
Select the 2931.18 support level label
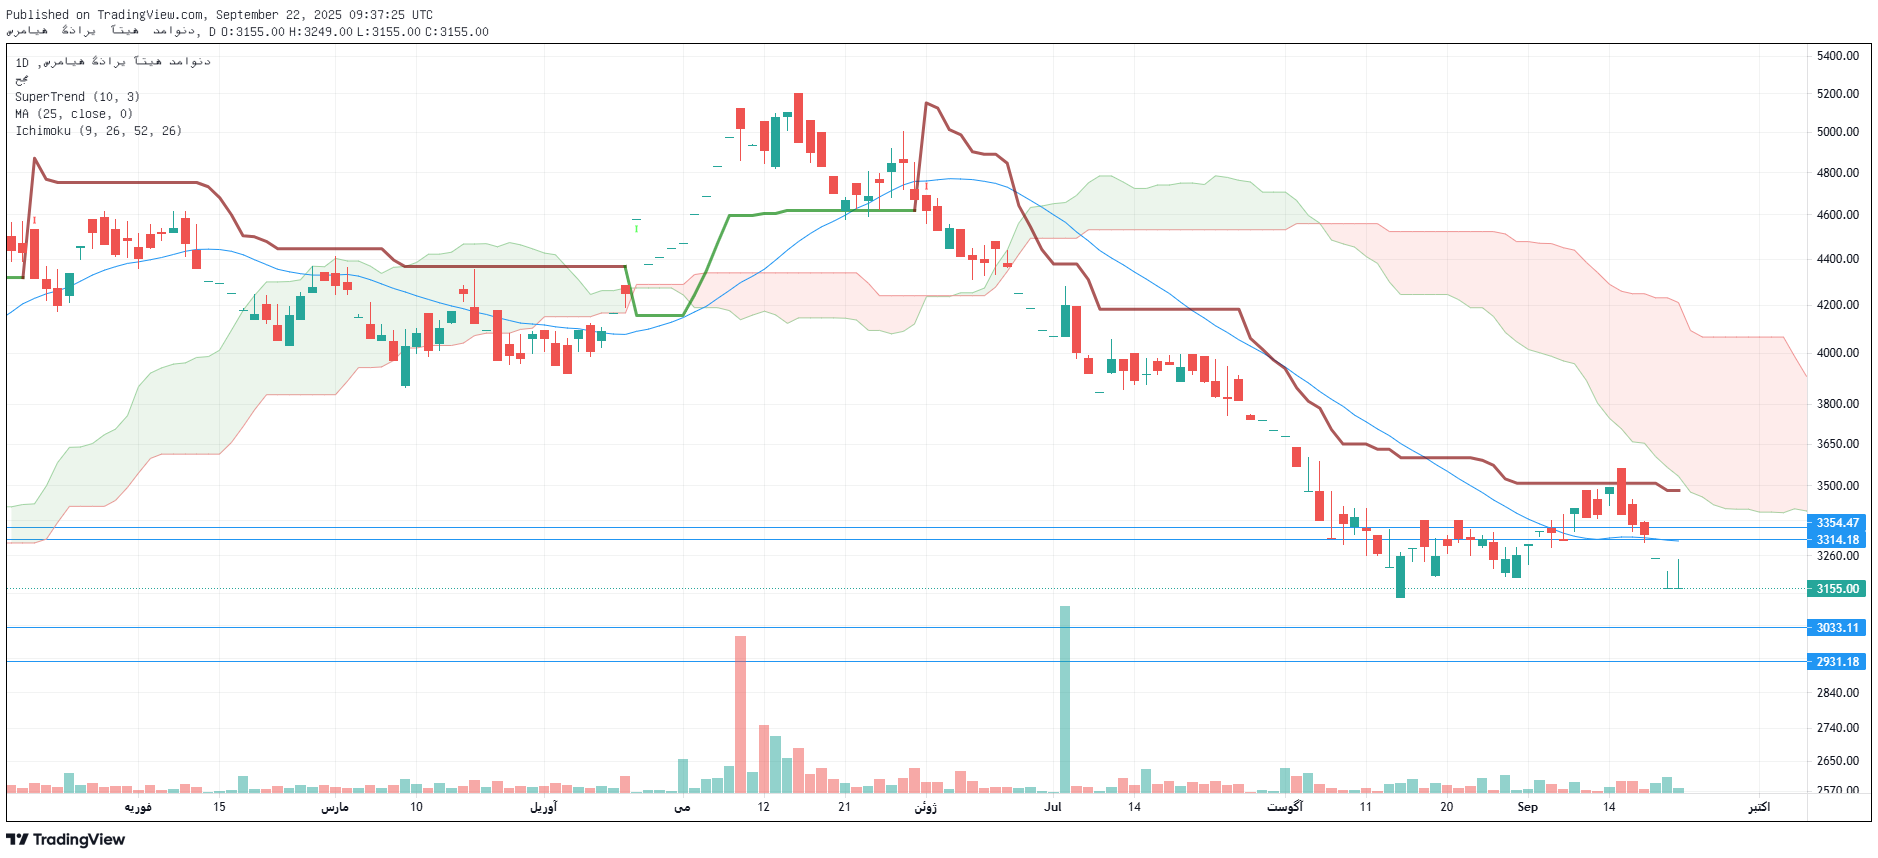(1837, 662)
